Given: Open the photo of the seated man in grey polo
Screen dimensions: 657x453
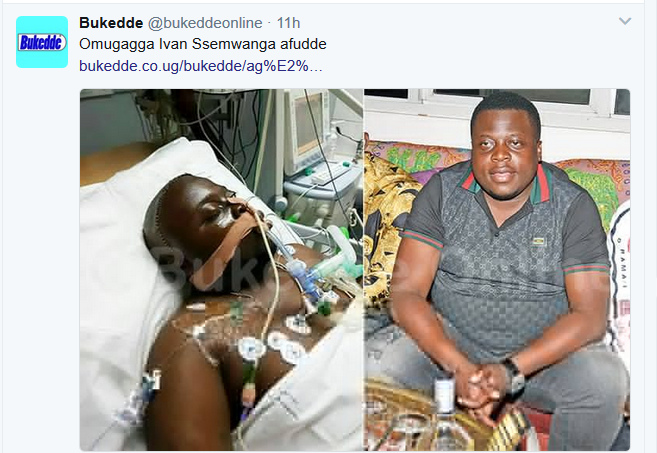Looking at the screenshot, I should pos(497,269).
